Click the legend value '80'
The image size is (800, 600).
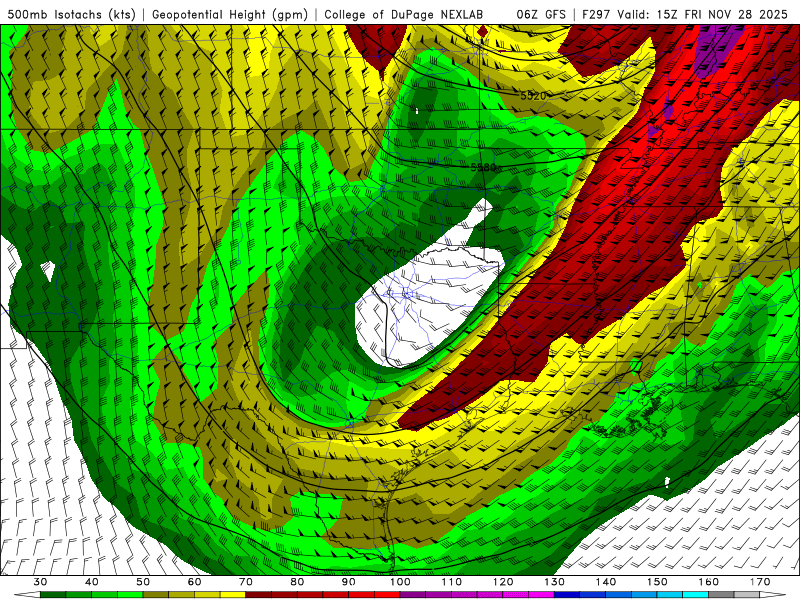297,582
